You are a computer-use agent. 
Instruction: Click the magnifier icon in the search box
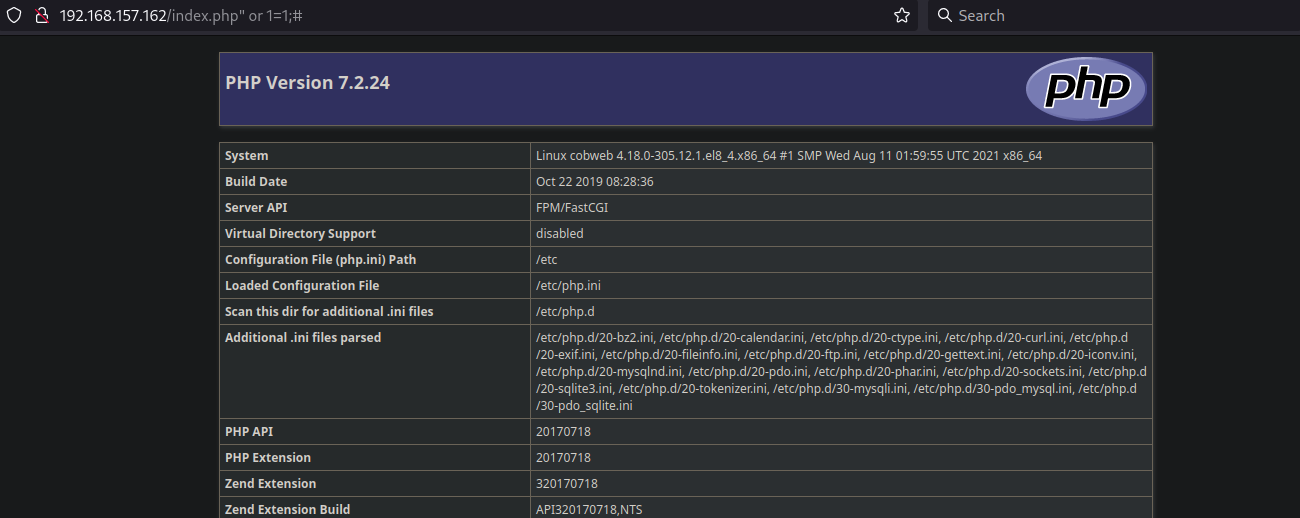coord(945,16)
